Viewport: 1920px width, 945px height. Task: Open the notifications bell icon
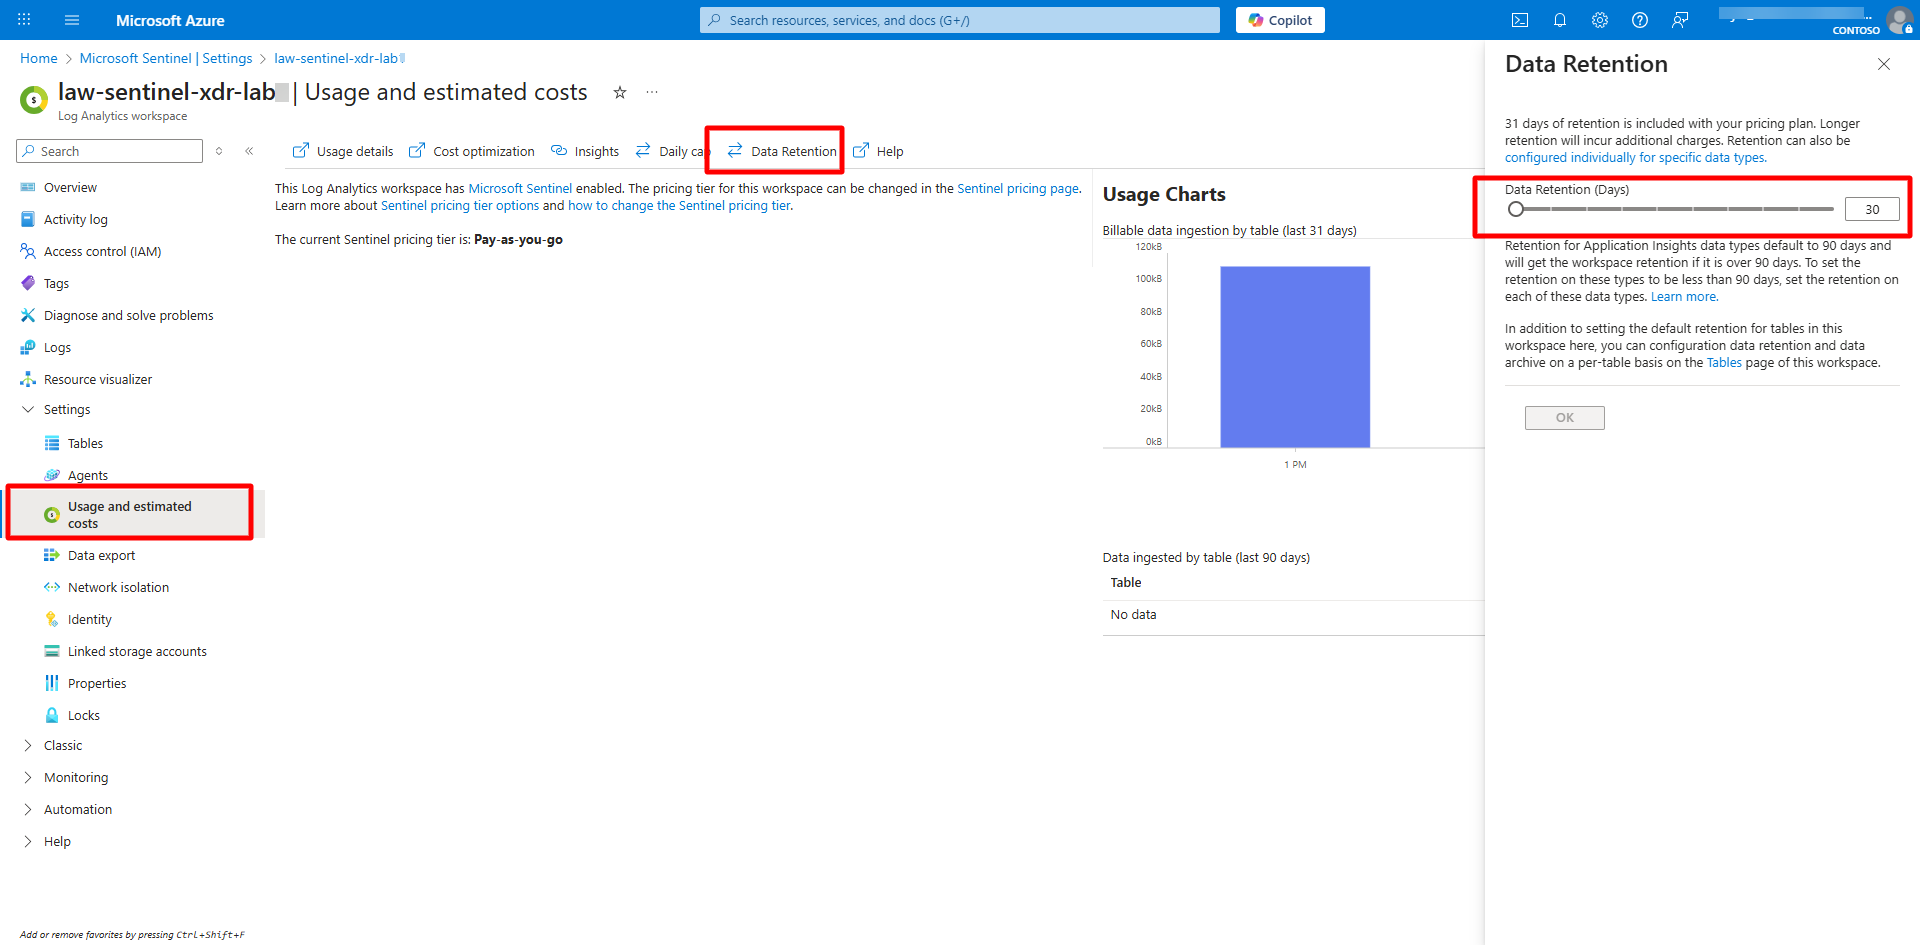click(x=1560, y=20)
